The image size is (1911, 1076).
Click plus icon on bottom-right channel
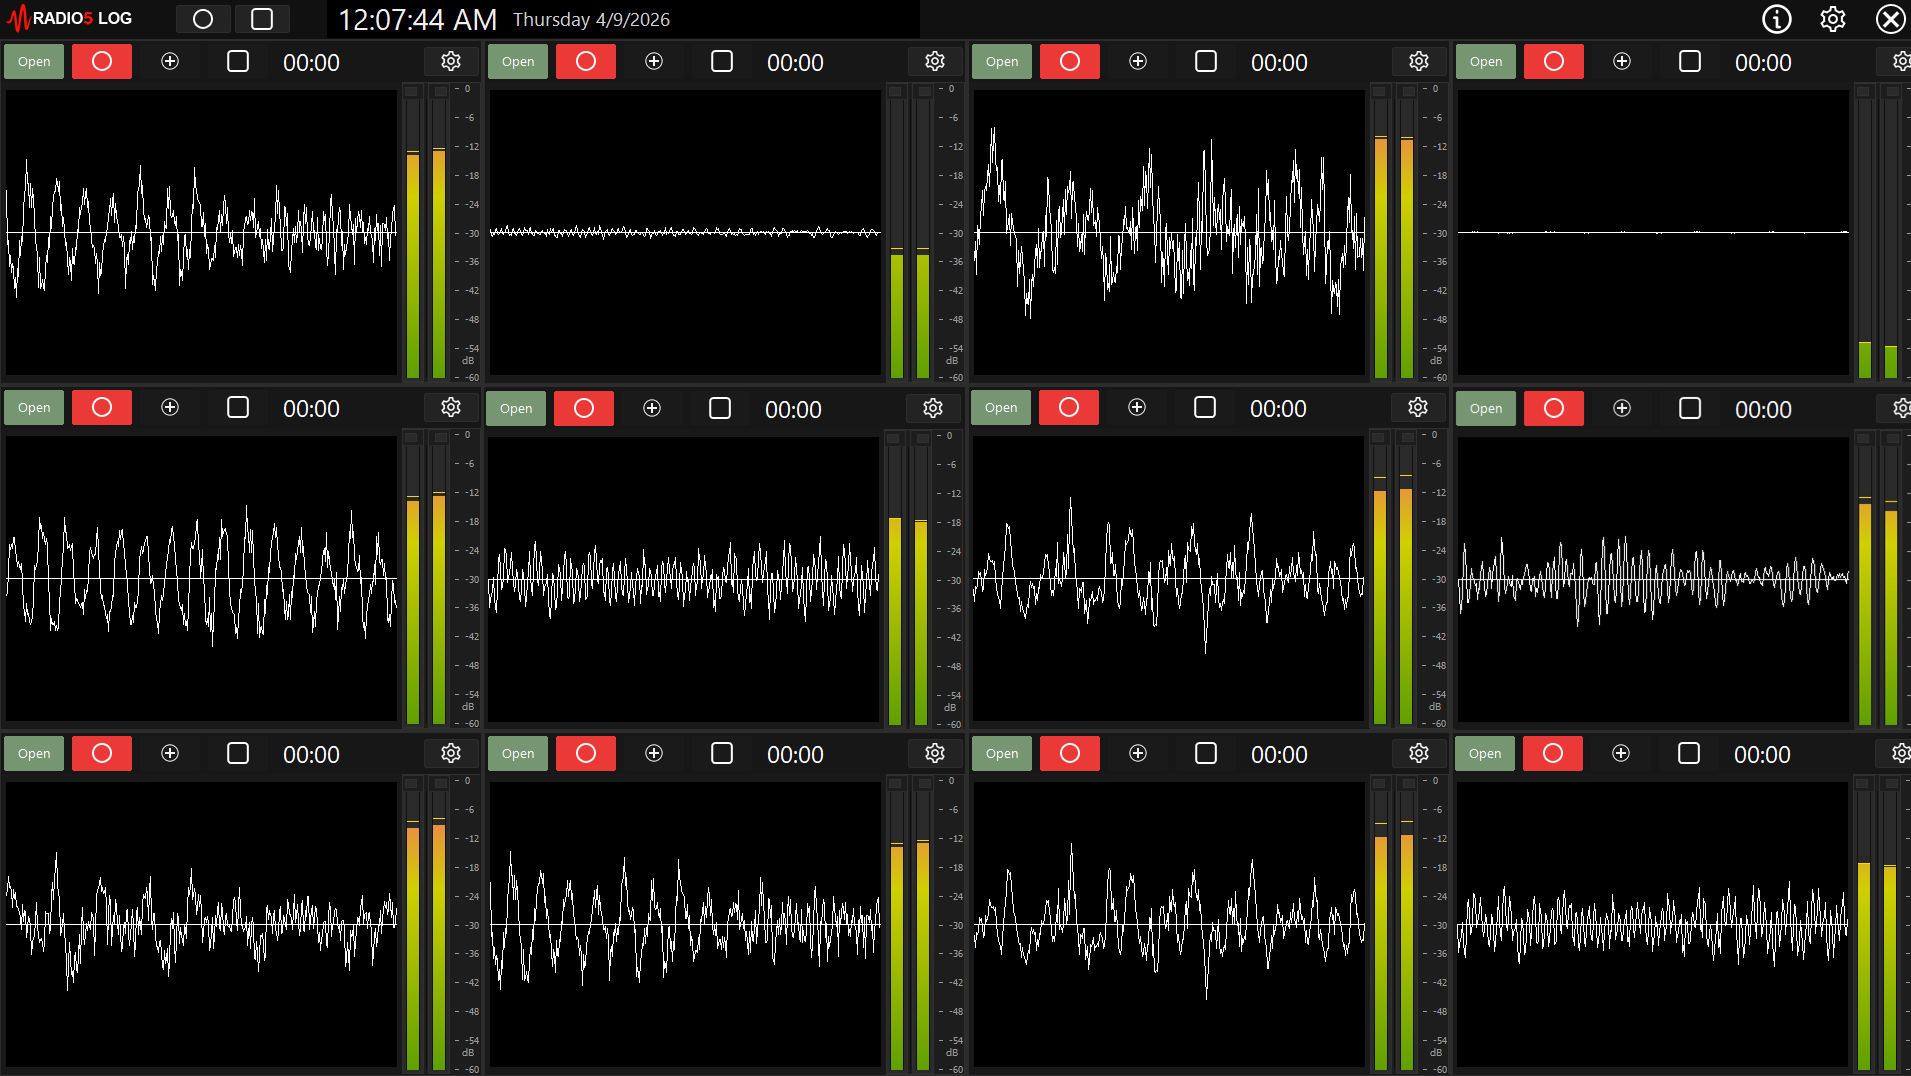tap(1621, 754)
